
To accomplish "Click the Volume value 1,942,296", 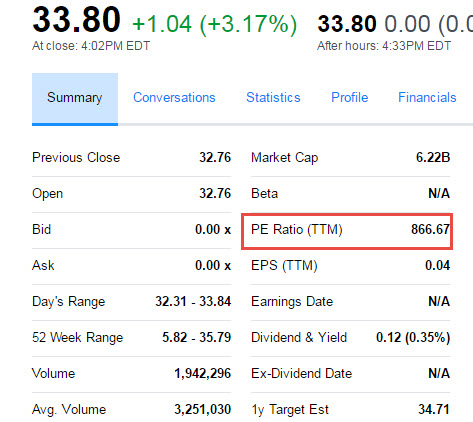I will [203, 374].
